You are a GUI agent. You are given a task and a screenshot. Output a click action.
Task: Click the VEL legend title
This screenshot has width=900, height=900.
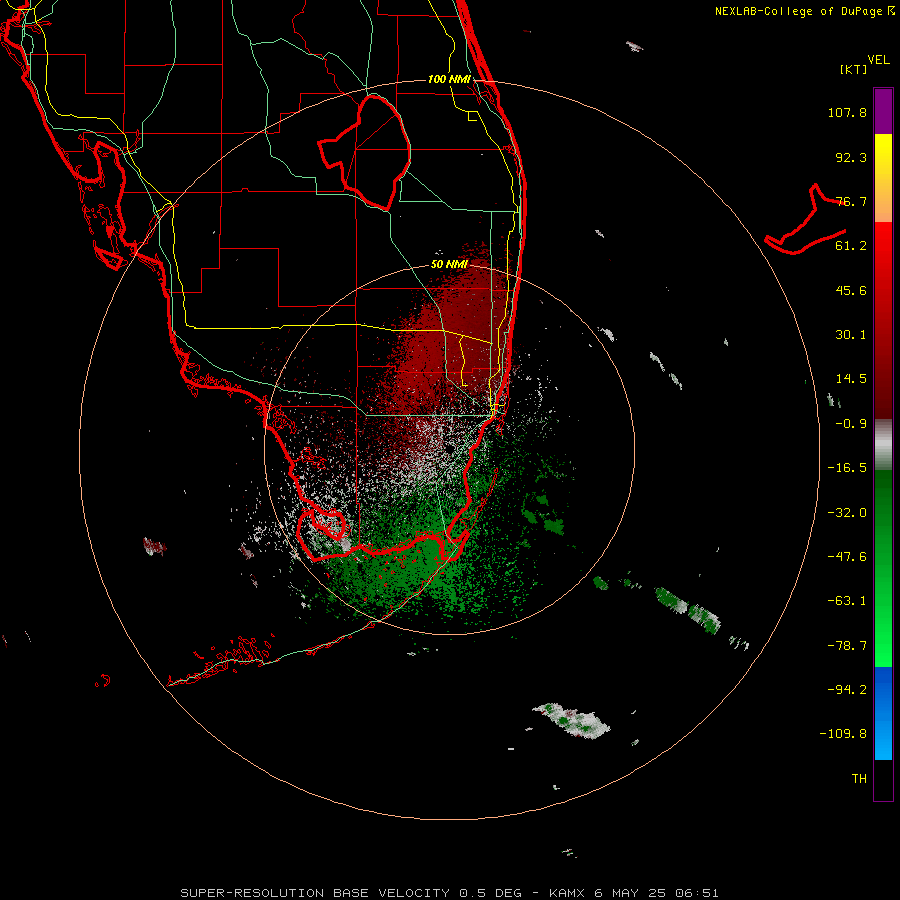pyautogui.click(x=879, y=60)
